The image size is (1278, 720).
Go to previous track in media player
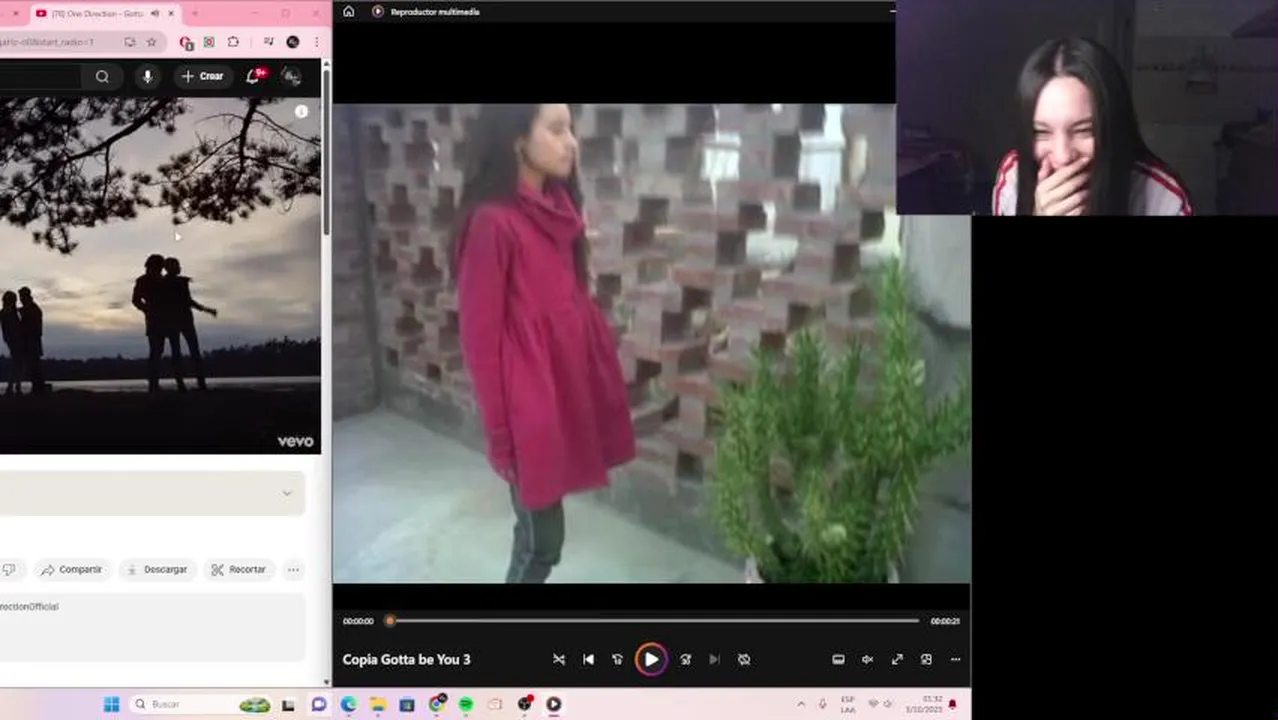click(x=588, y=659)
